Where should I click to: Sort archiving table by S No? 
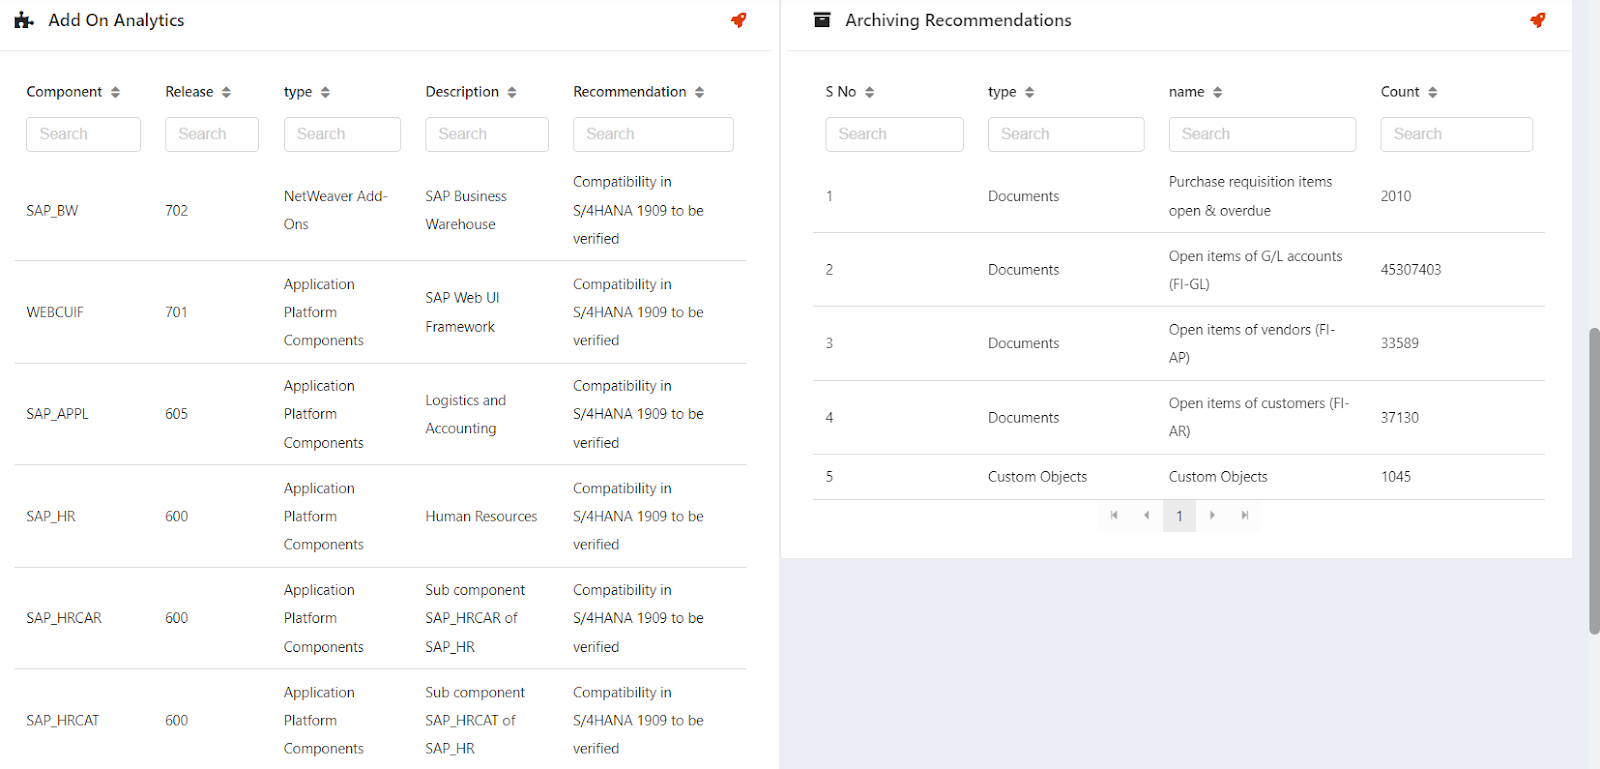point(869,92)
